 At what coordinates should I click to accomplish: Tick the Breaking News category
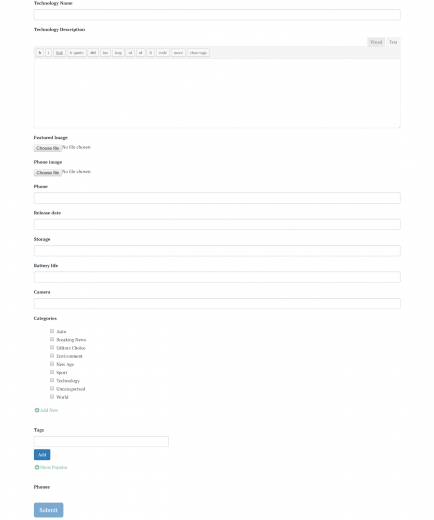(52, 339)
